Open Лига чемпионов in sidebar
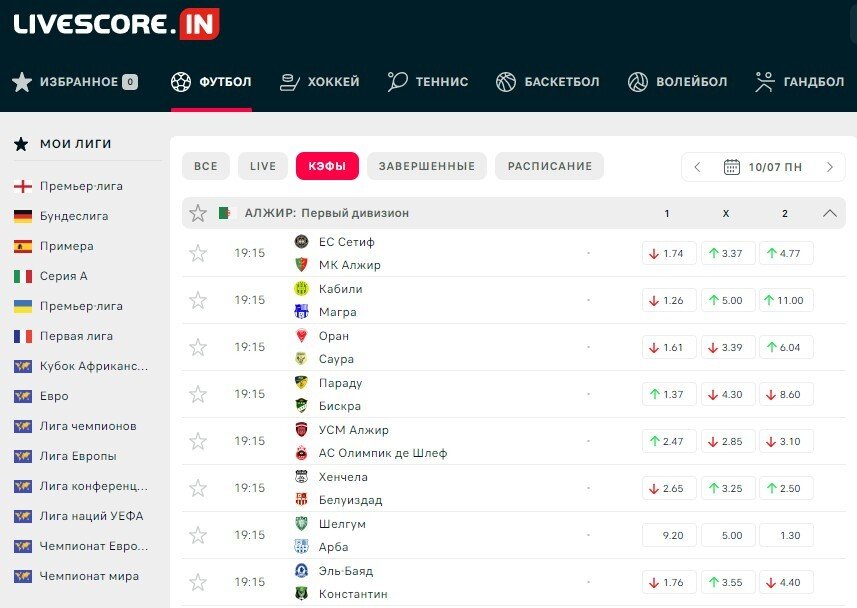The width and height of the screenshot is (857, 608). (x=88, y=426)
